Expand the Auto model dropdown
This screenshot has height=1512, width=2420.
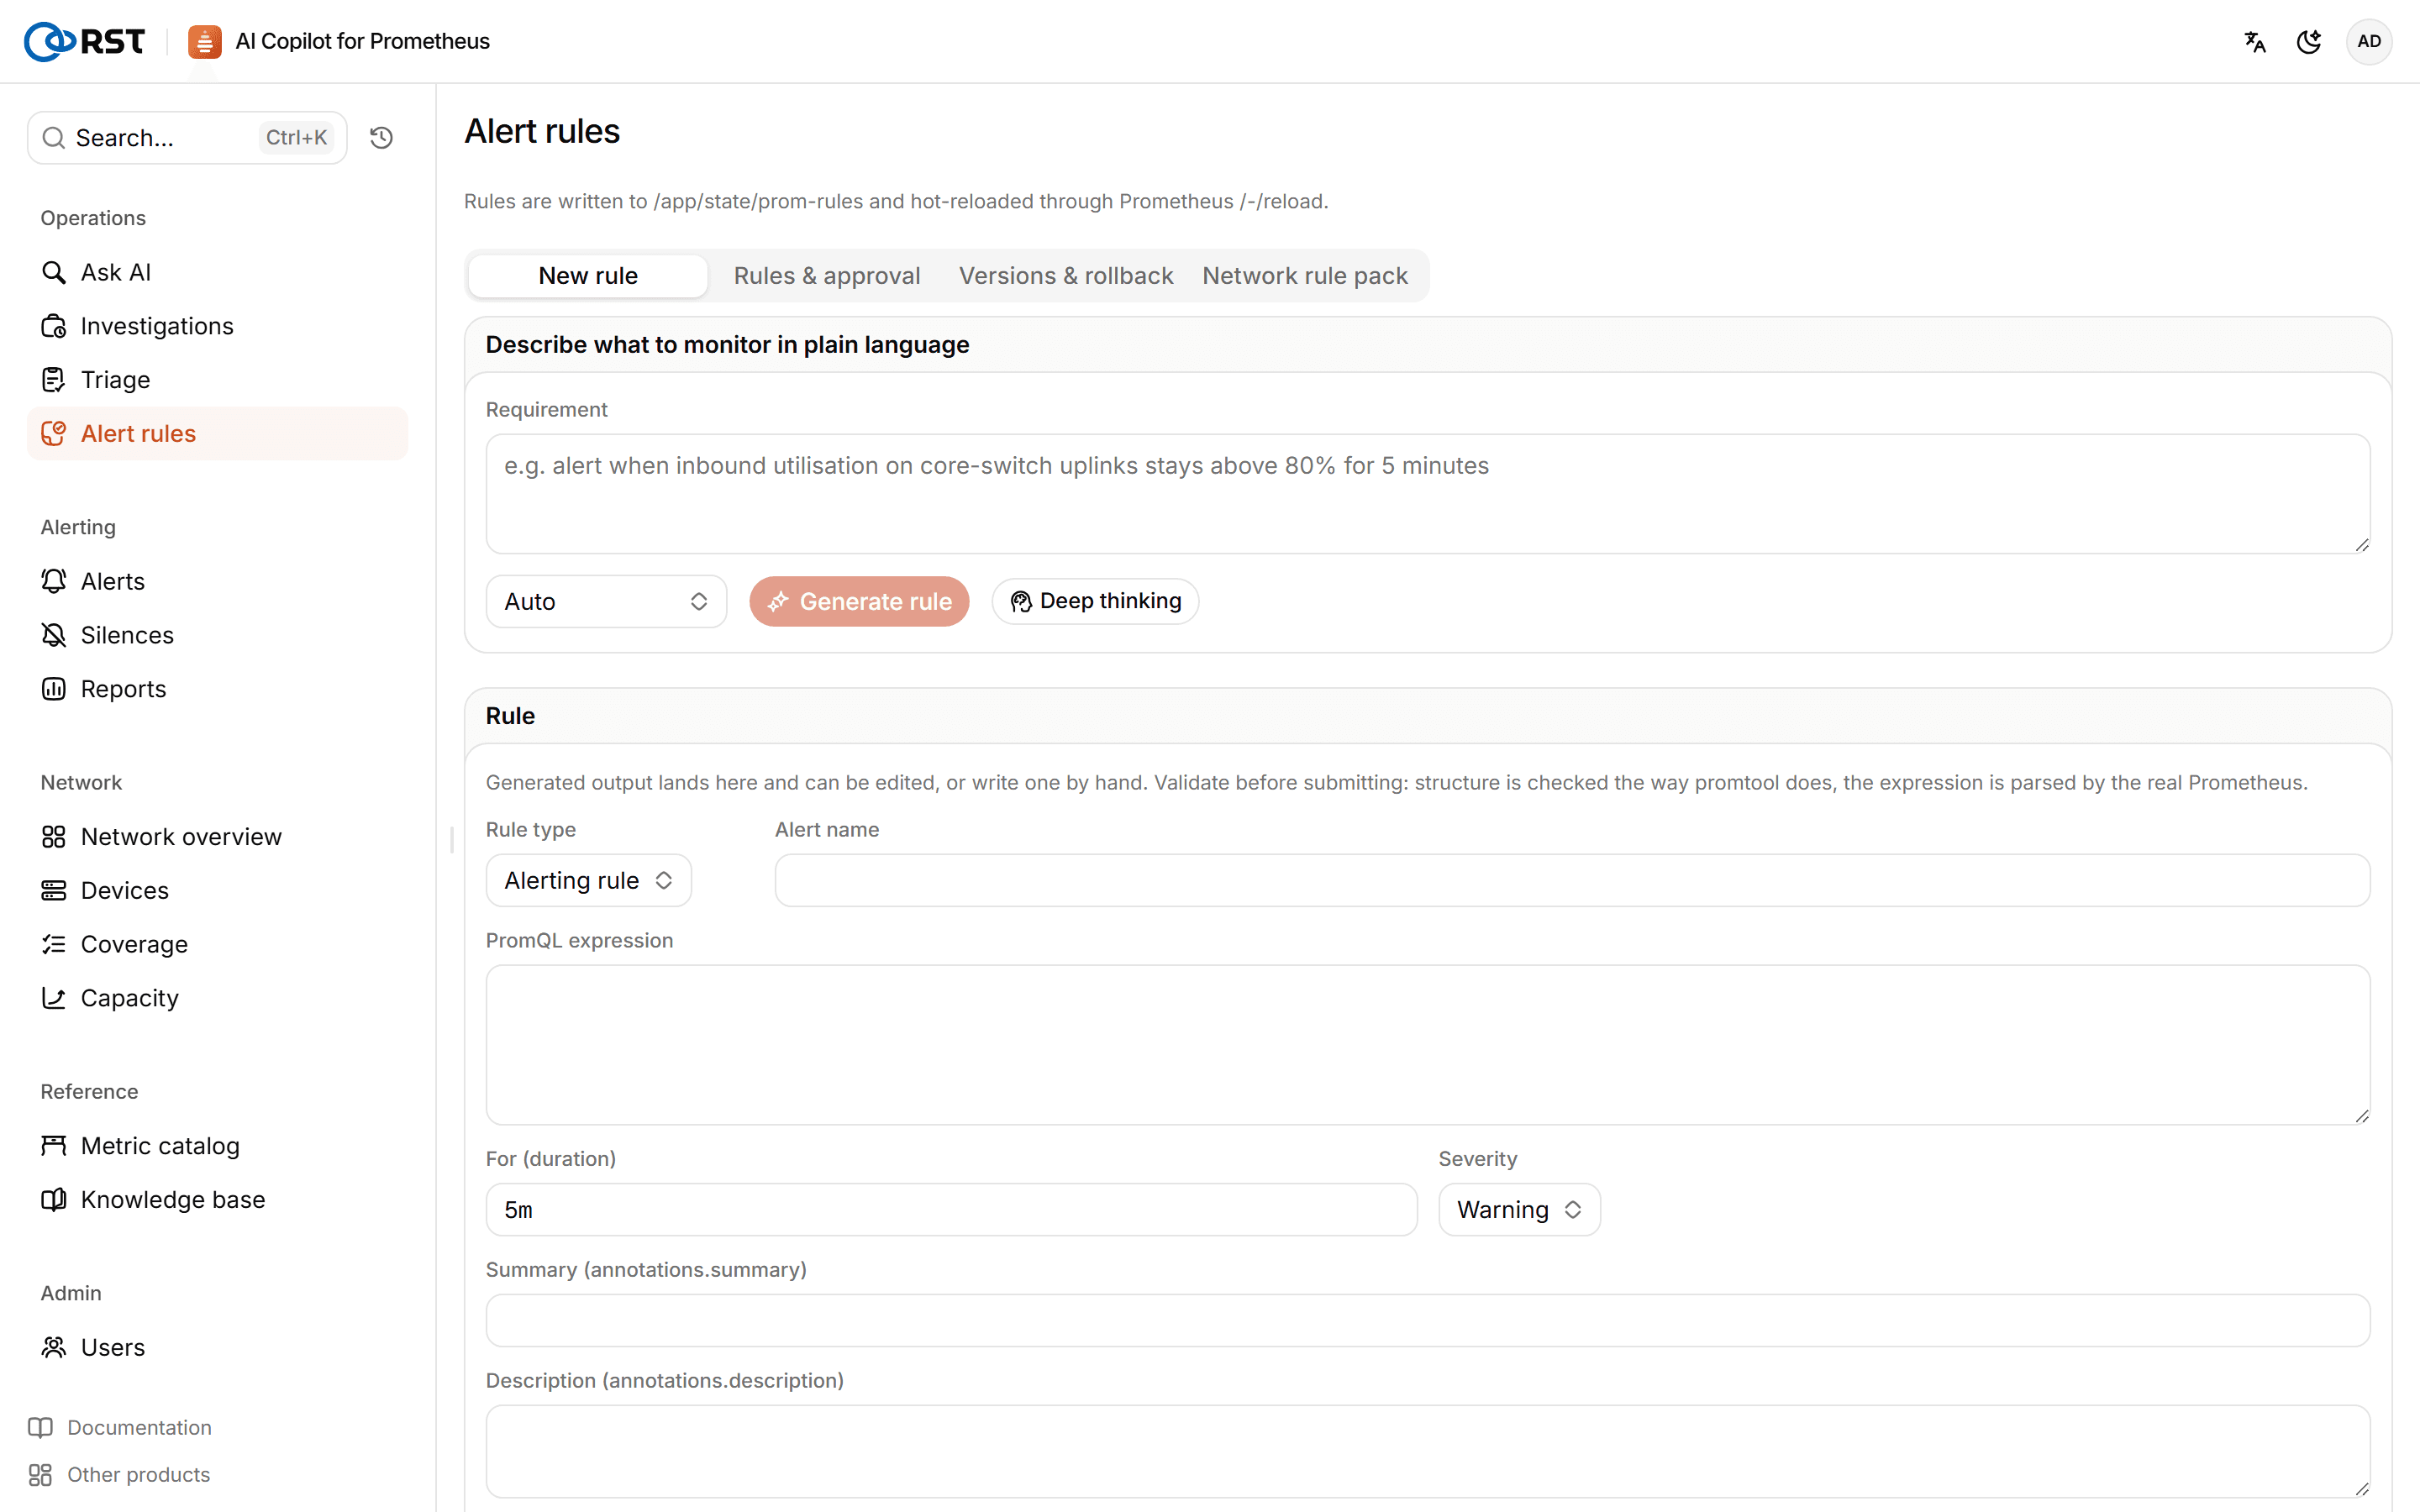click(x=606, y=601)
